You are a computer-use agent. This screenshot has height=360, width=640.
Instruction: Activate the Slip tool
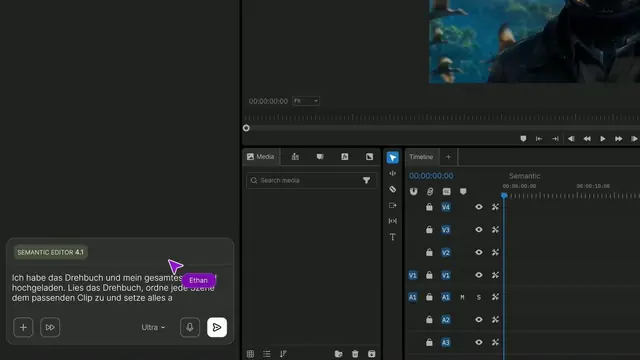click(392, 221)
